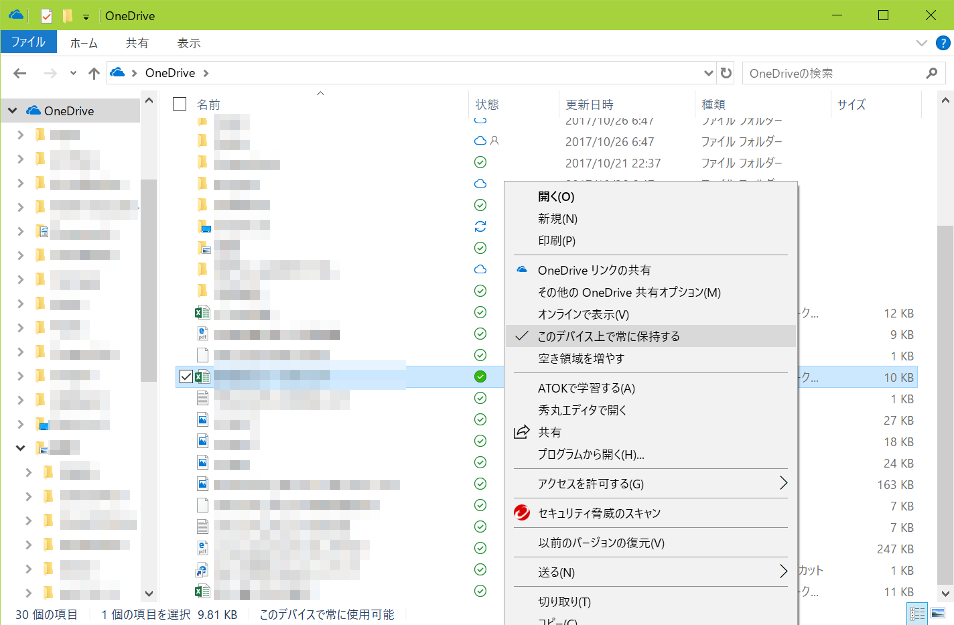Sort by the 状態 column header
The image size is (954, 625).
pos(487,105)
